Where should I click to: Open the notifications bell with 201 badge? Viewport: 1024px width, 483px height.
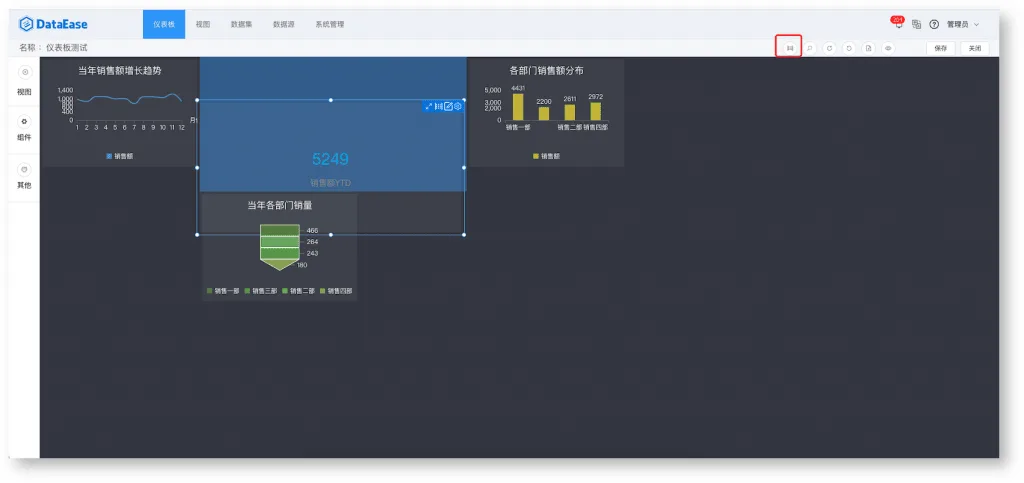coord(899,23)
